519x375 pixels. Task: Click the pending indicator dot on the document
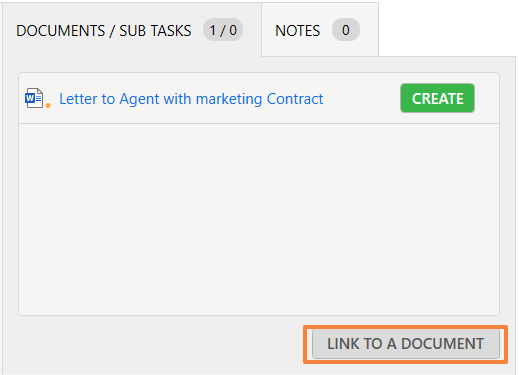(x=48, y=106)
